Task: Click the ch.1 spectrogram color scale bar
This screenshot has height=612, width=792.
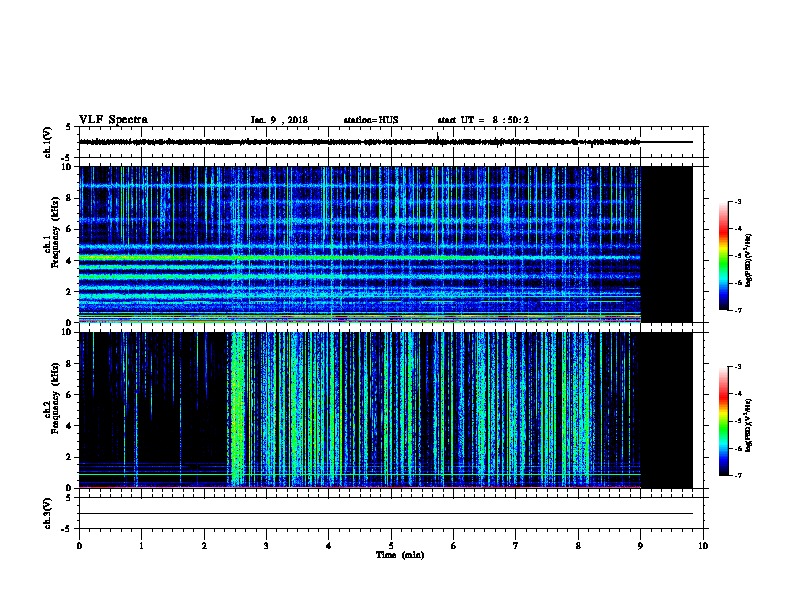Action: pyautogui.click(x=723, y=256)
